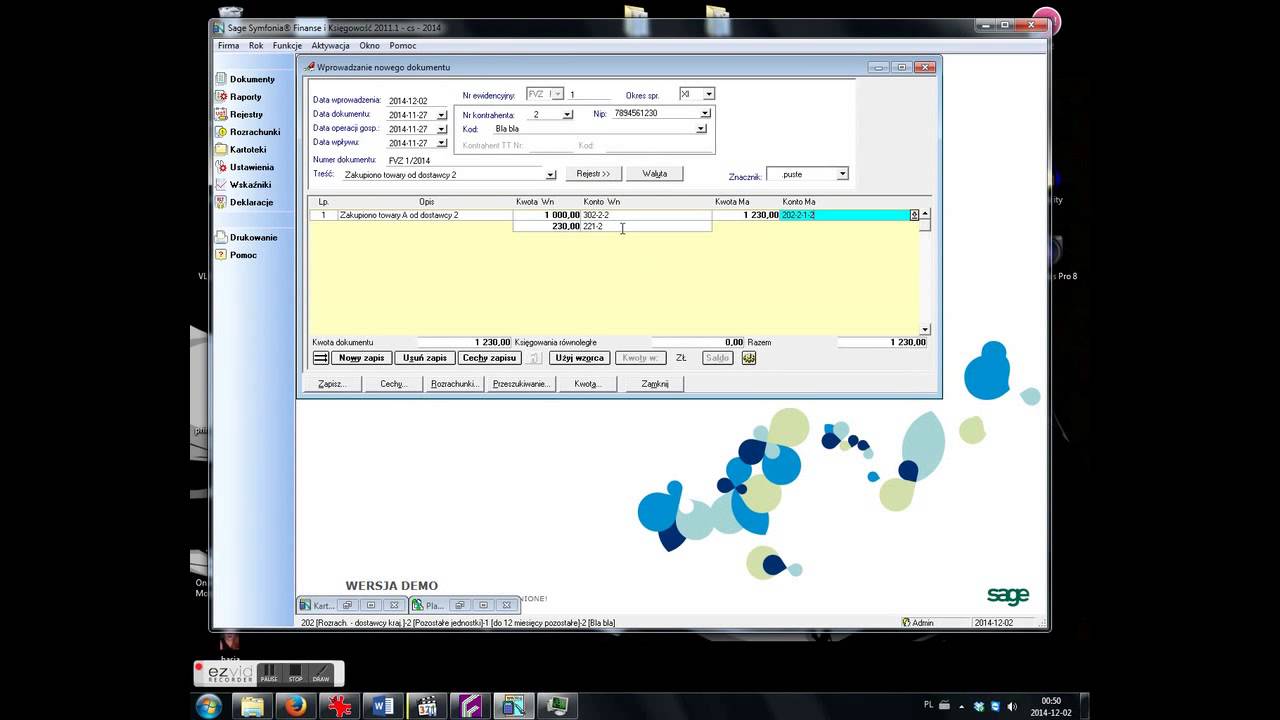Click the volume icon in system tray
Screen dimensions: 1280x720
click(x=1010, y=706)
